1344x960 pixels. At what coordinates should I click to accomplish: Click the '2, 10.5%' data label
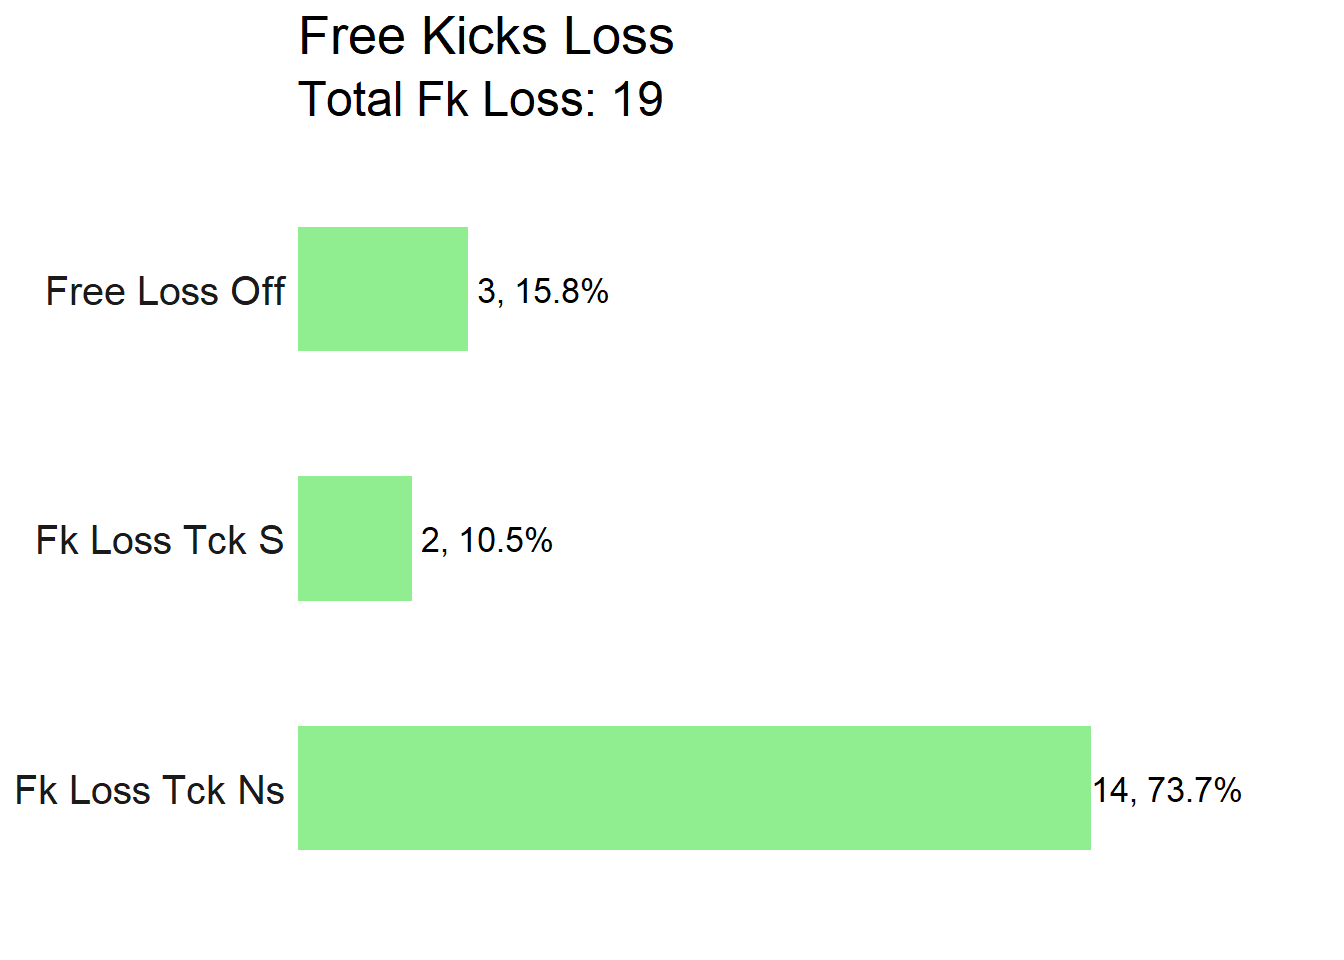pyautogui.click(x=487, y=541)
